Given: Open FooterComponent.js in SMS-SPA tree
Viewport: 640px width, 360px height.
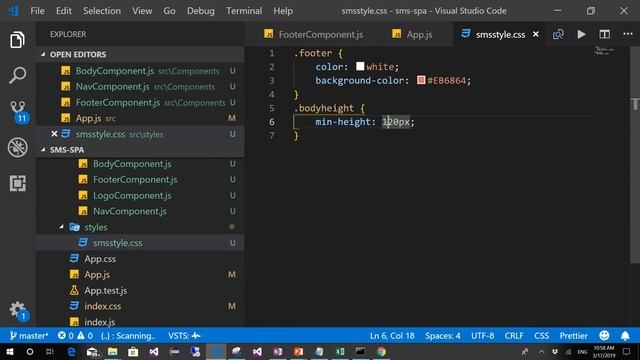Looking at the screenshot, I should click(x=140, y=180).
